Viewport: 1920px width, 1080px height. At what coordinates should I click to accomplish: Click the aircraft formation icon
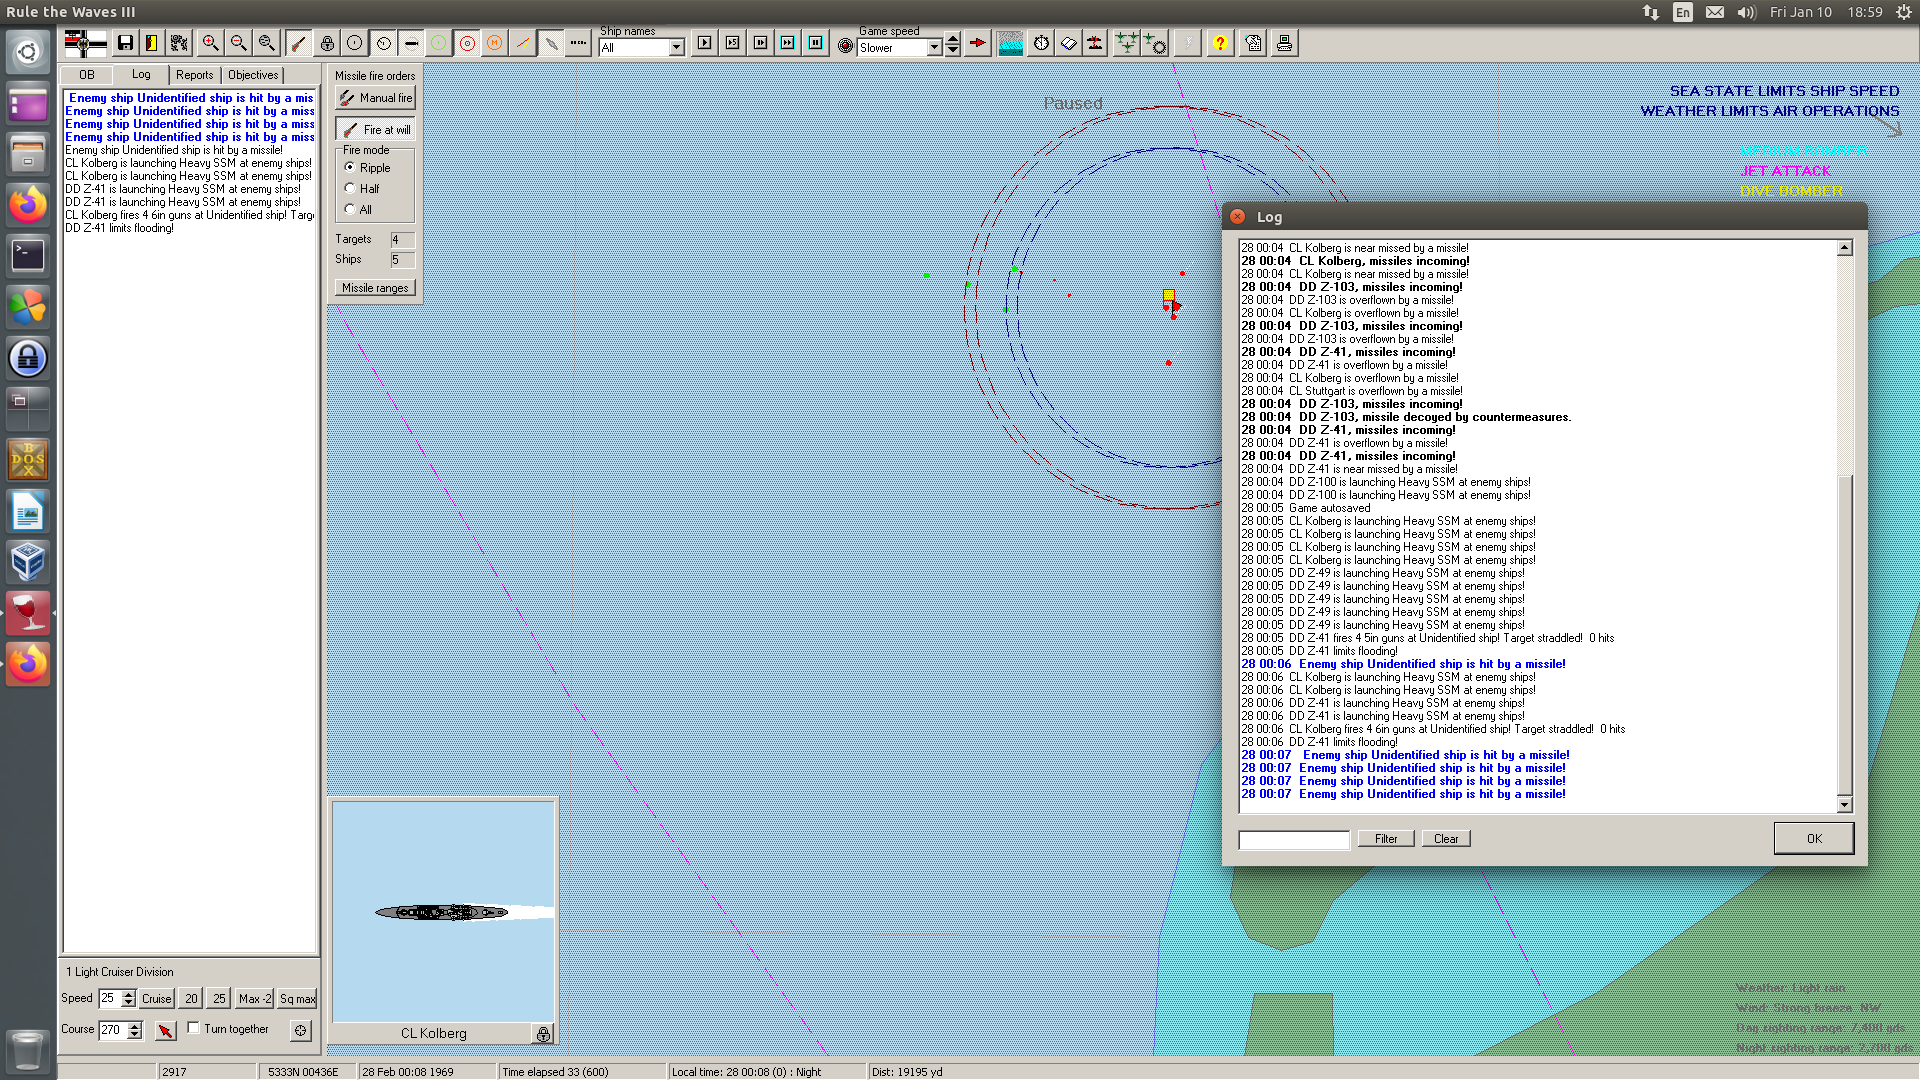pyautogui.click(x=1126, y=43)
